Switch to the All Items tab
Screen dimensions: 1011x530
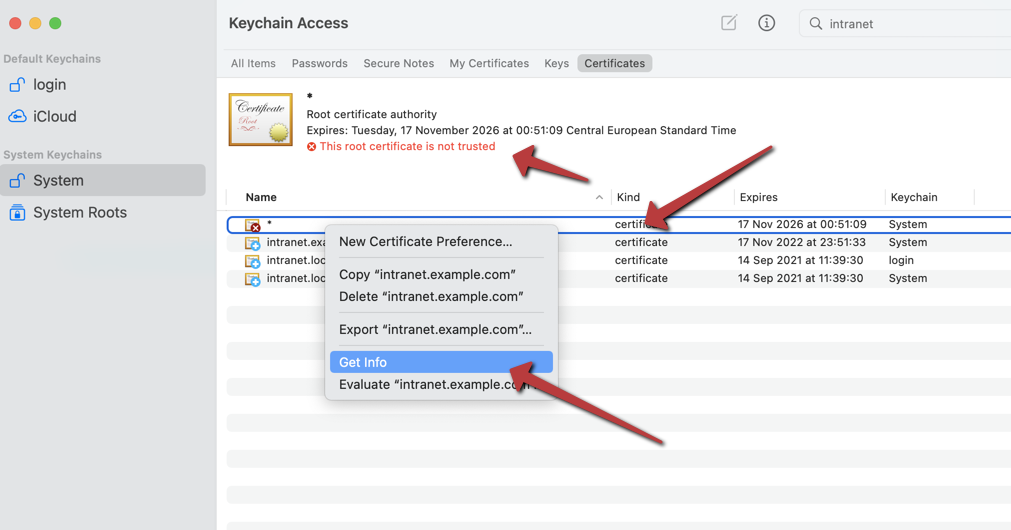coord(253,63)
